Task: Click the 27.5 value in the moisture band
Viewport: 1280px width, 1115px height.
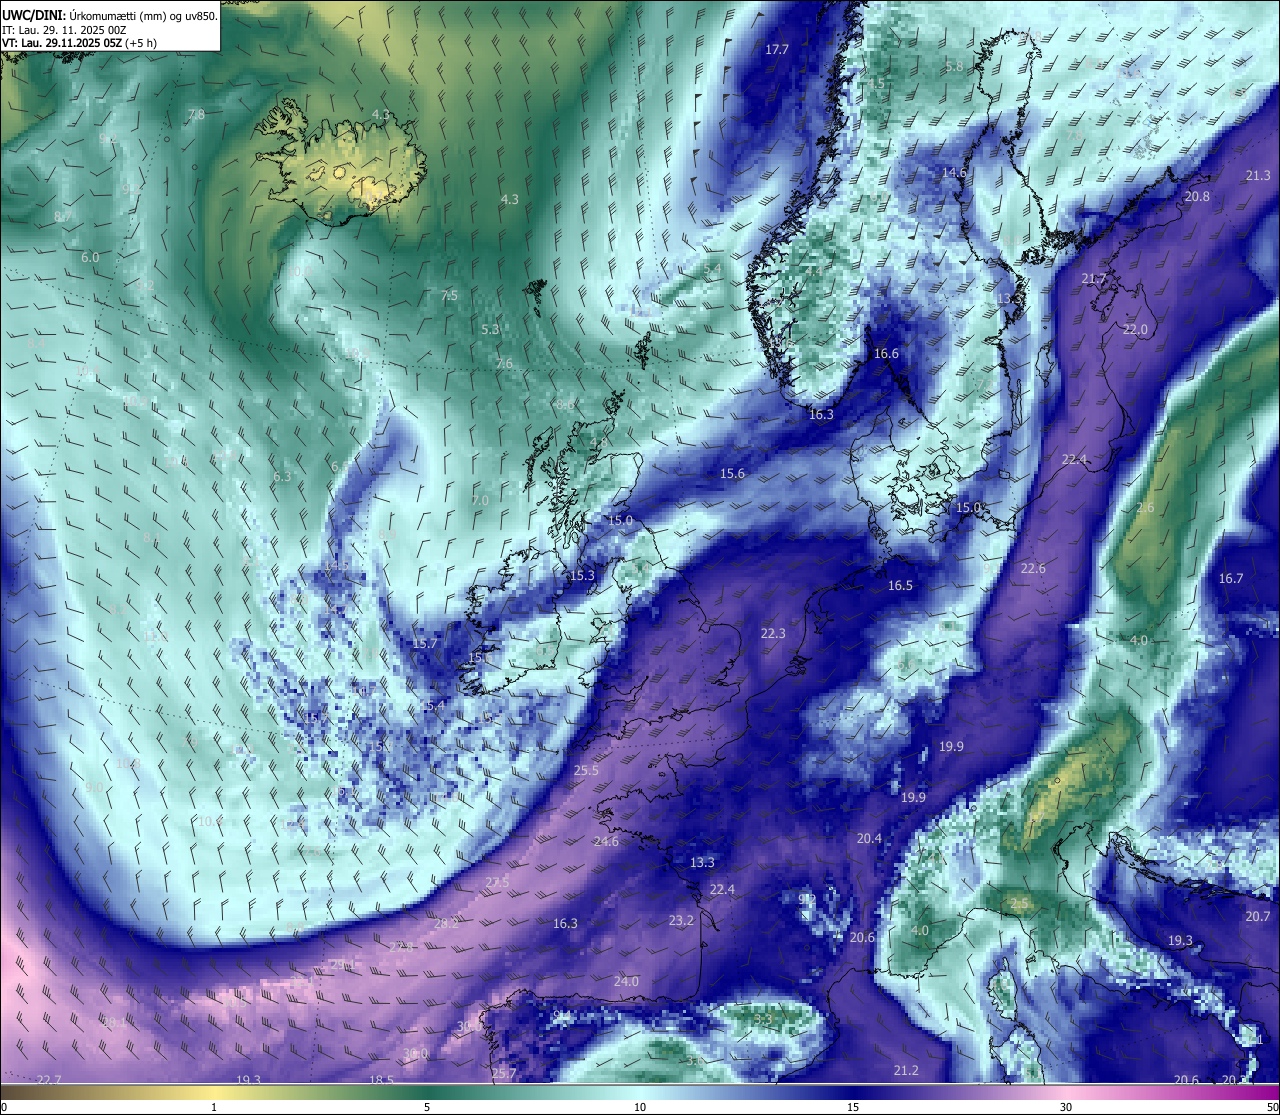Action: click(497, 882)
